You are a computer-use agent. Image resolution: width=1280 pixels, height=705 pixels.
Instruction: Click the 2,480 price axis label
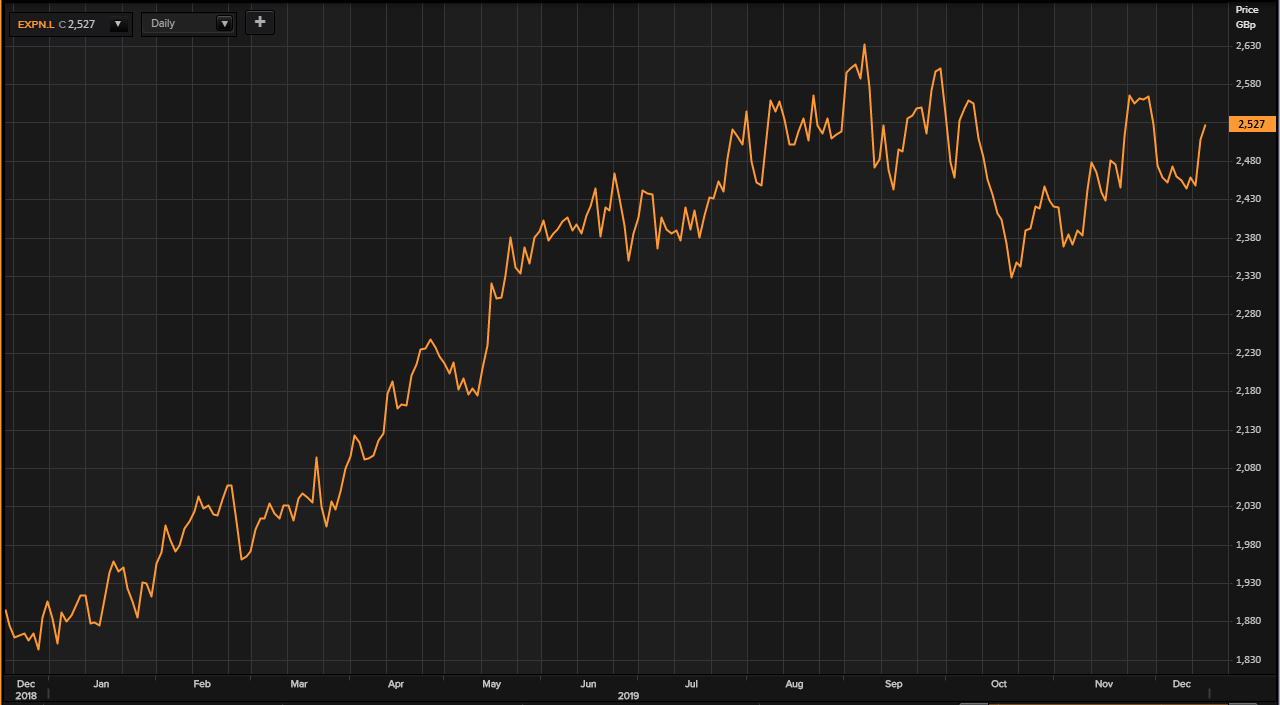click(x=1249, y=161)
